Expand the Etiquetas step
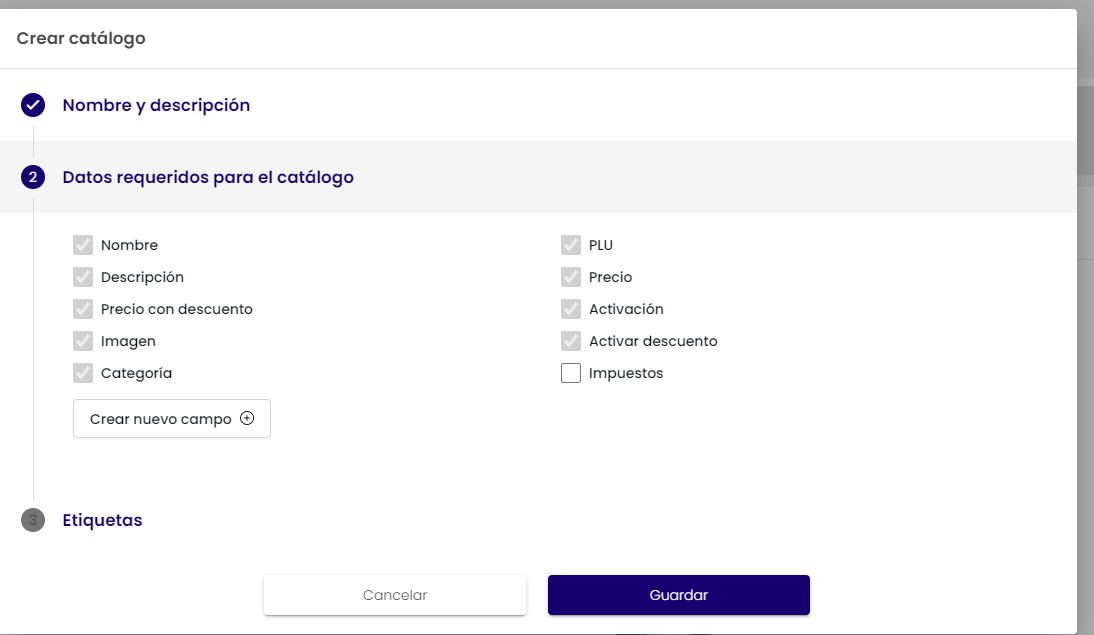The image size is (1094, 635). click(x=102, y=520)
